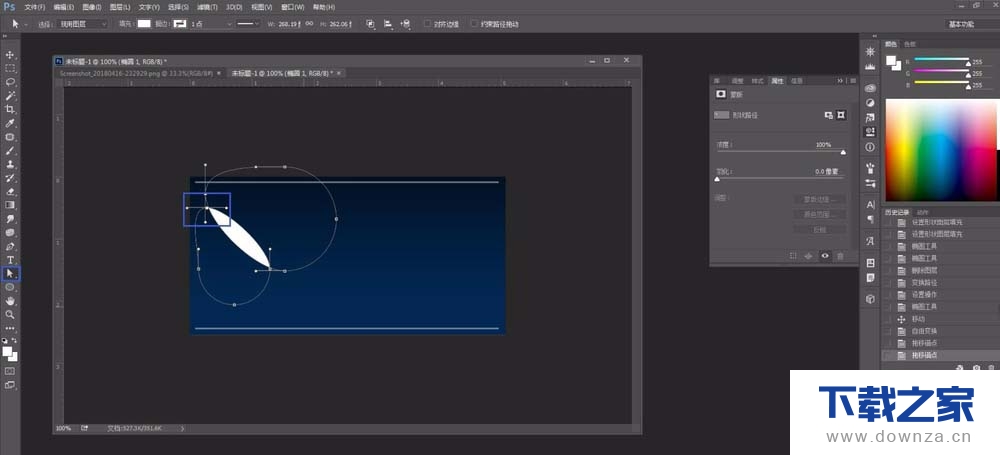Select the Eraser tool

tap(10, 191)
